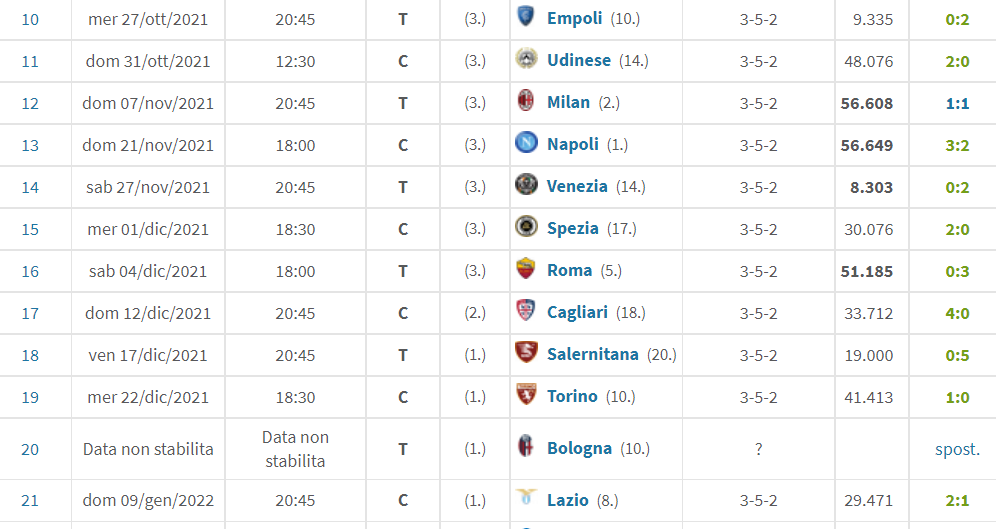Open the 0:3 result against Roma

957,271
